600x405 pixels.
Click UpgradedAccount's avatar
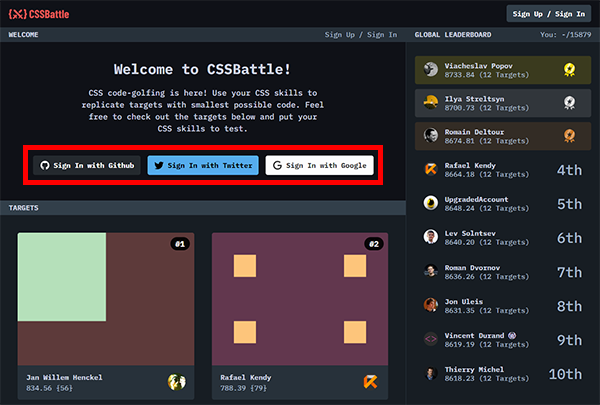[431, 203]
